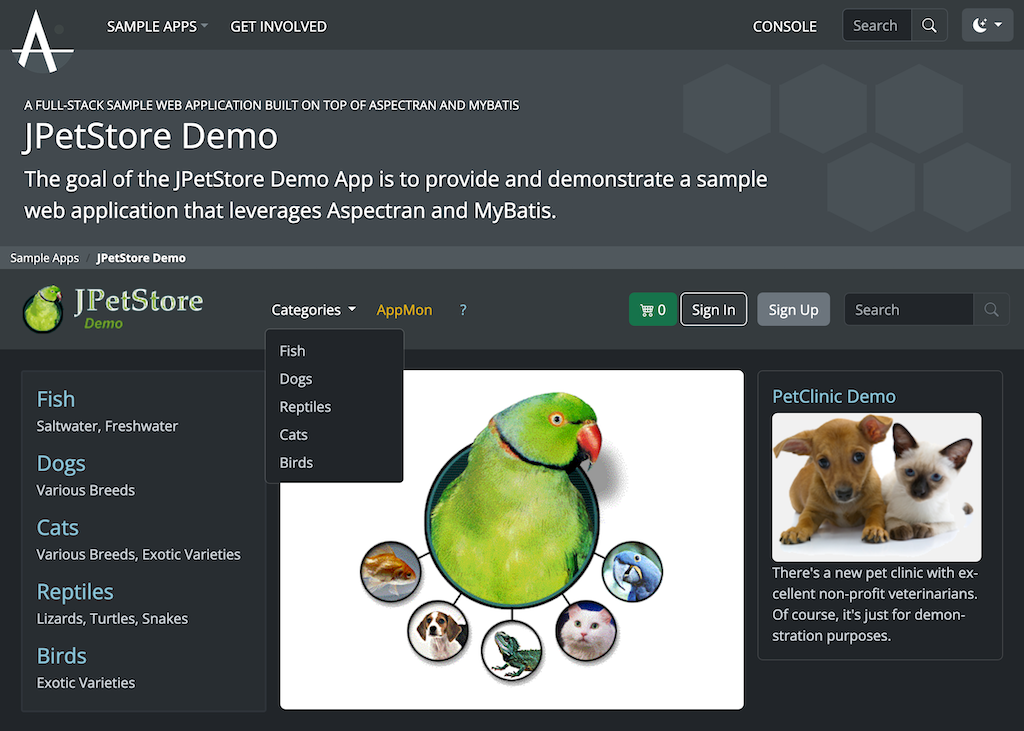The width and height of the screenshot is (1024, 731).
Task: Open the Fish link in the sidebar
Action: (x=56, y=399)
